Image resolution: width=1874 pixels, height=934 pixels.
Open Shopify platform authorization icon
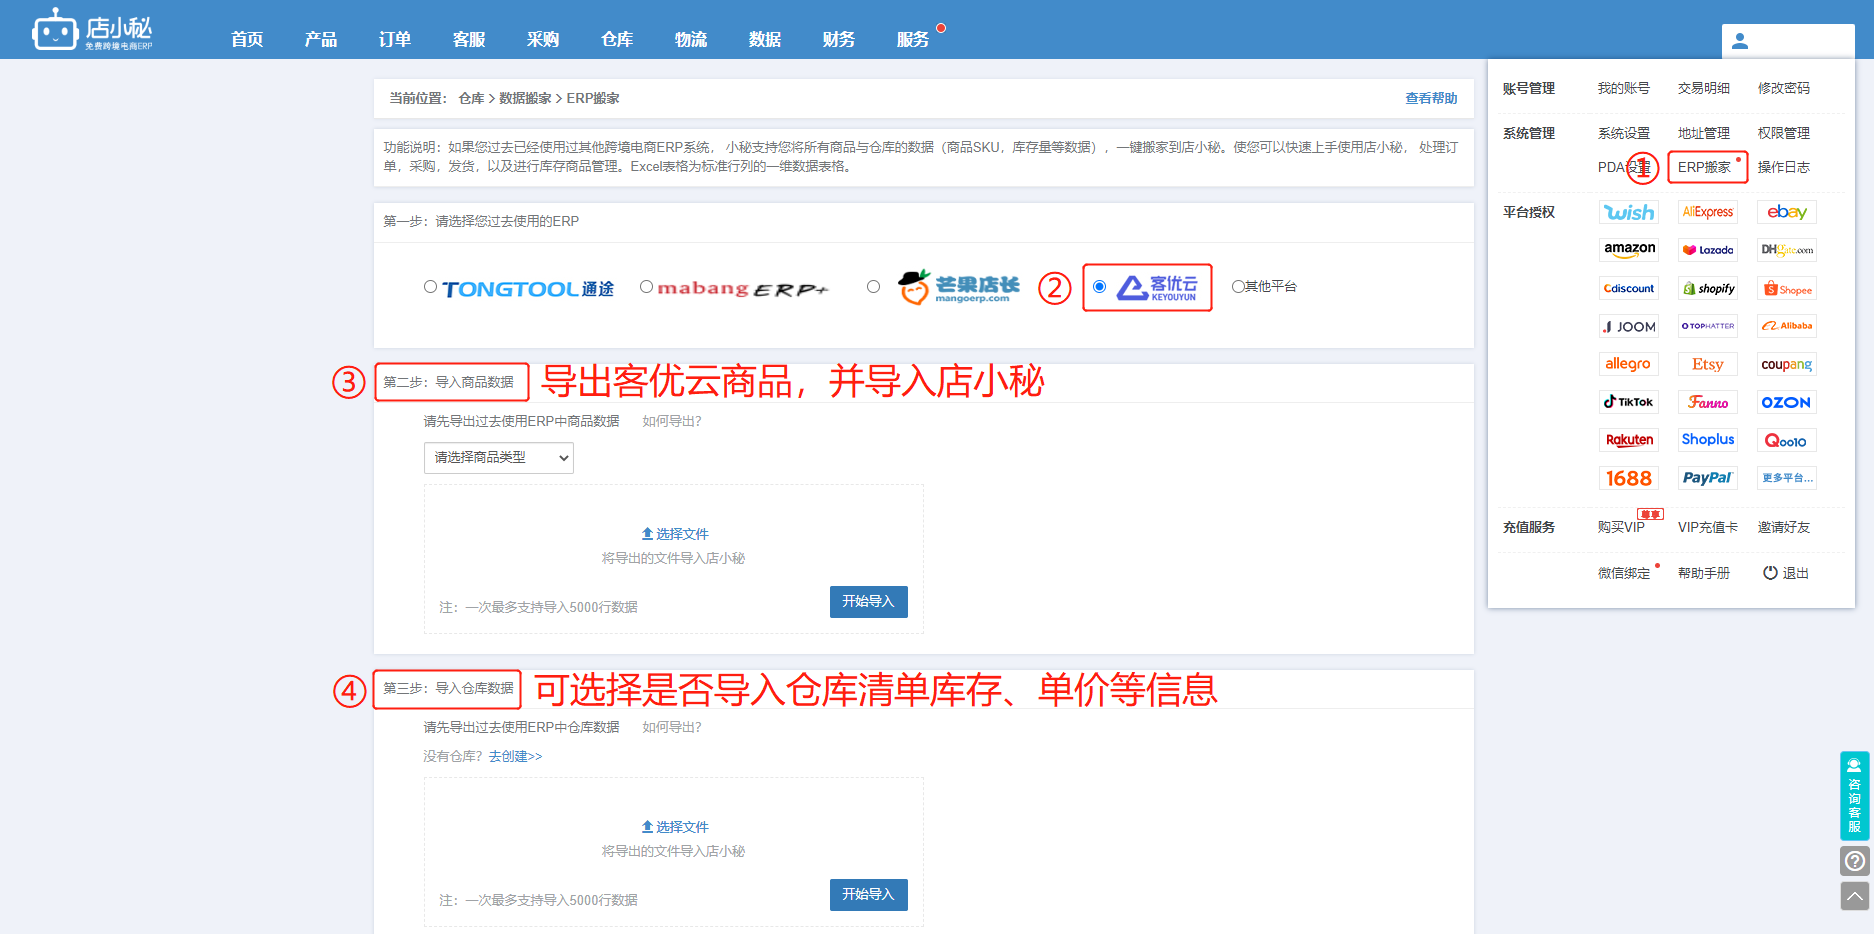pyautogui.click(x=1708, y=288)
